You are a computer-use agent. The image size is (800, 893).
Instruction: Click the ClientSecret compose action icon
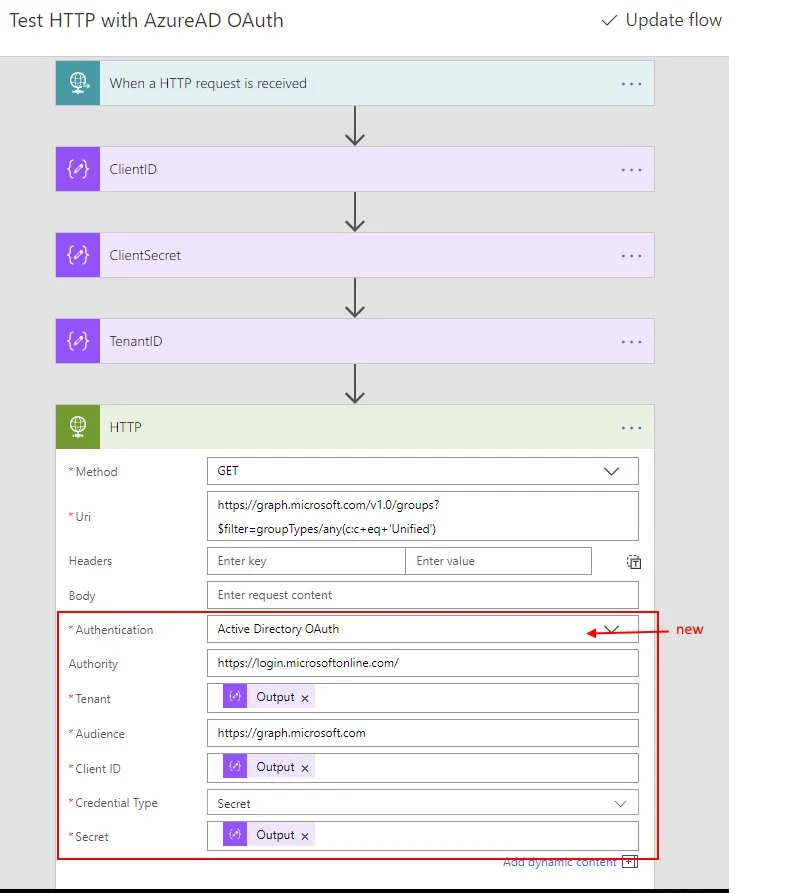pyautogui.click(x=78, y=255)
